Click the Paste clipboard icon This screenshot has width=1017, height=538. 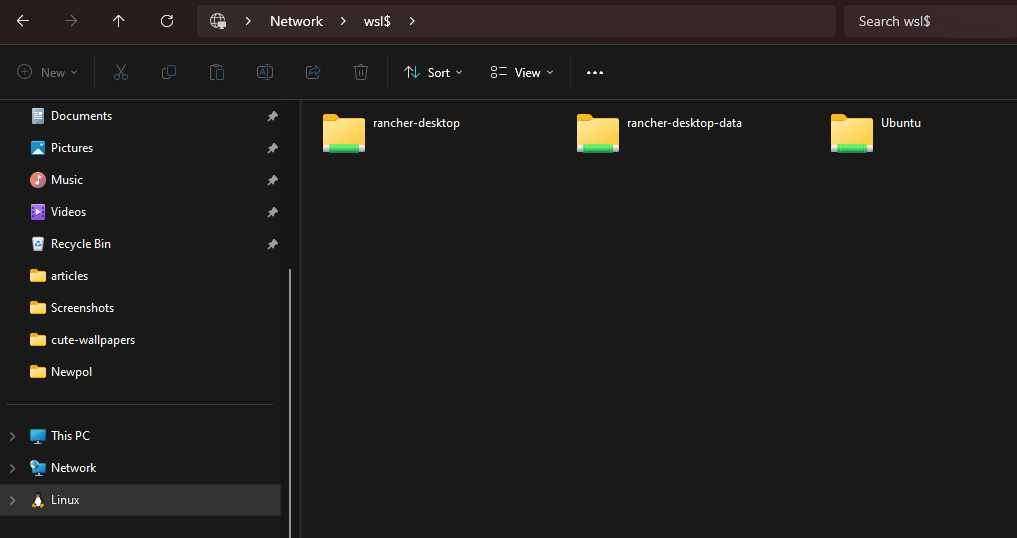pos(217,72)
